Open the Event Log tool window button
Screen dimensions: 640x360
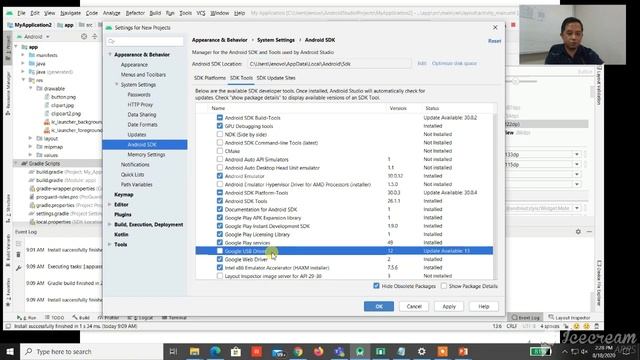click(x=526, y=317)
